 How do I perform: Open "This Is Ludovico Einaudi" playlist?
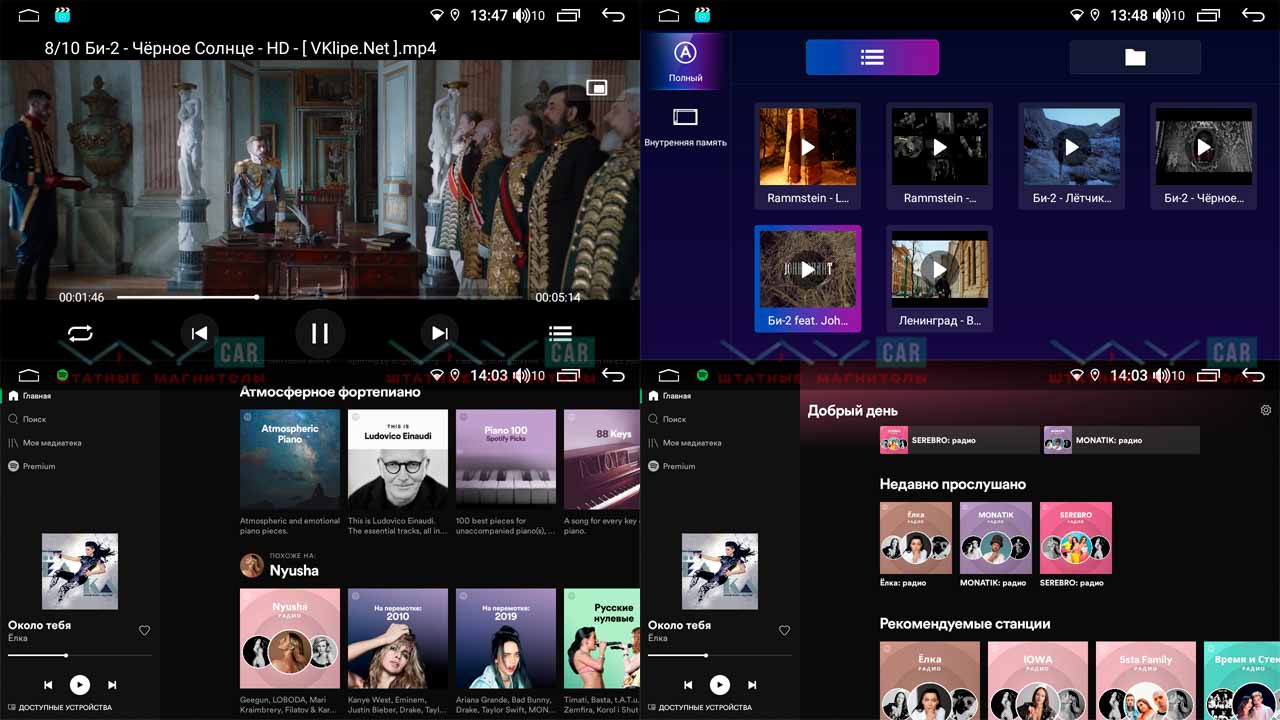pos(398,460)
